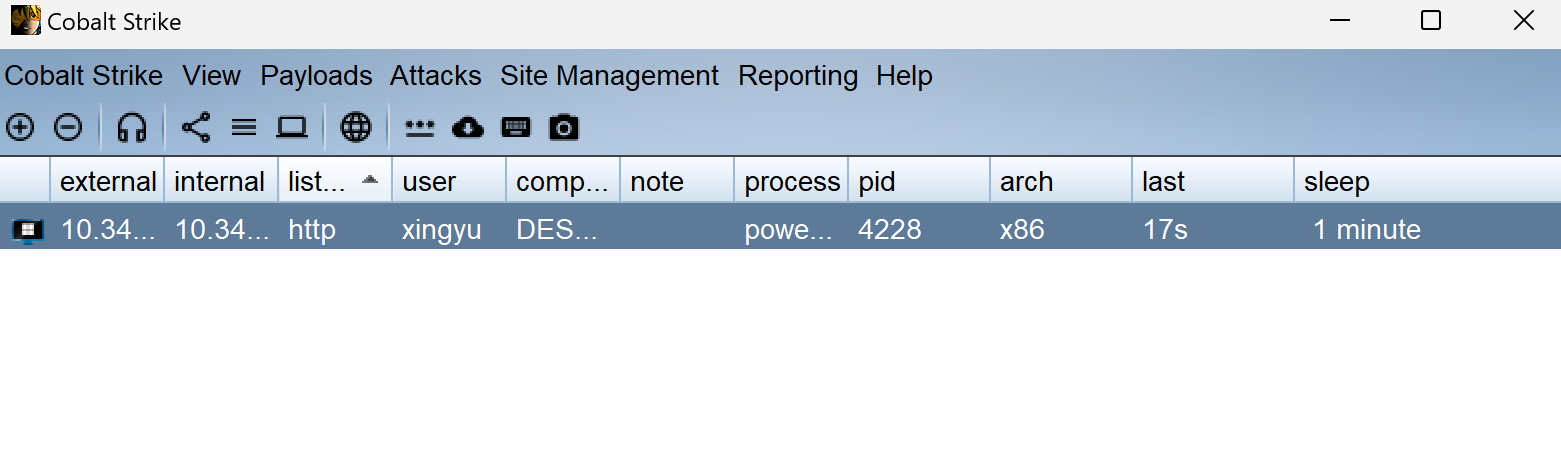Select the arch cell x86
1561x463 pixels.
(x=1062, y=230)
